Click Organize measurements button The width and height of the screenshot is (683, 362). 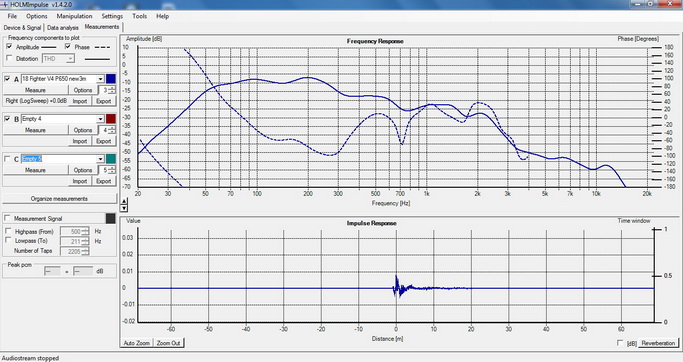pyautogui.click(x=59, y=199)
